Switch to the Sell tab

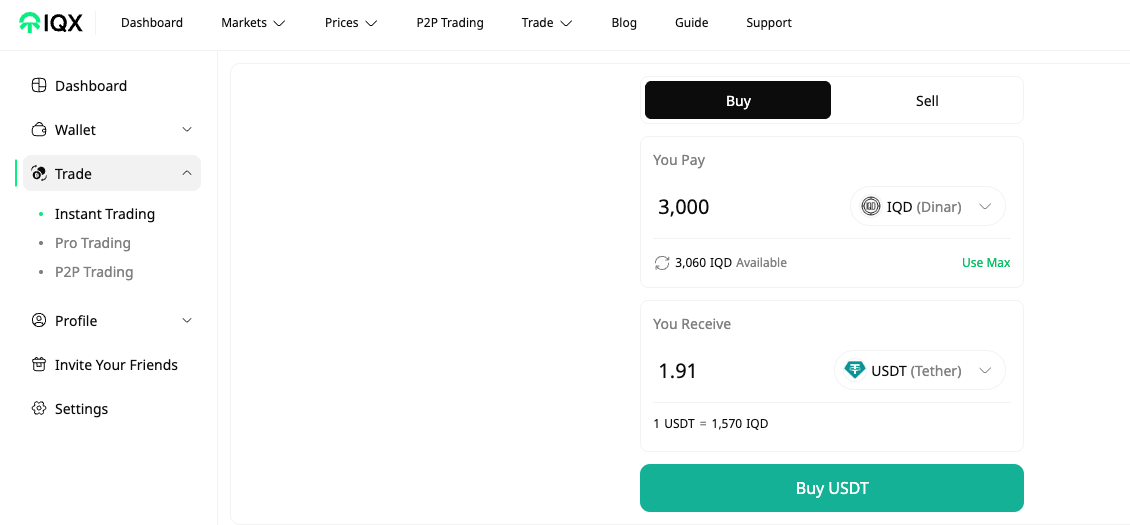(927, 100)
